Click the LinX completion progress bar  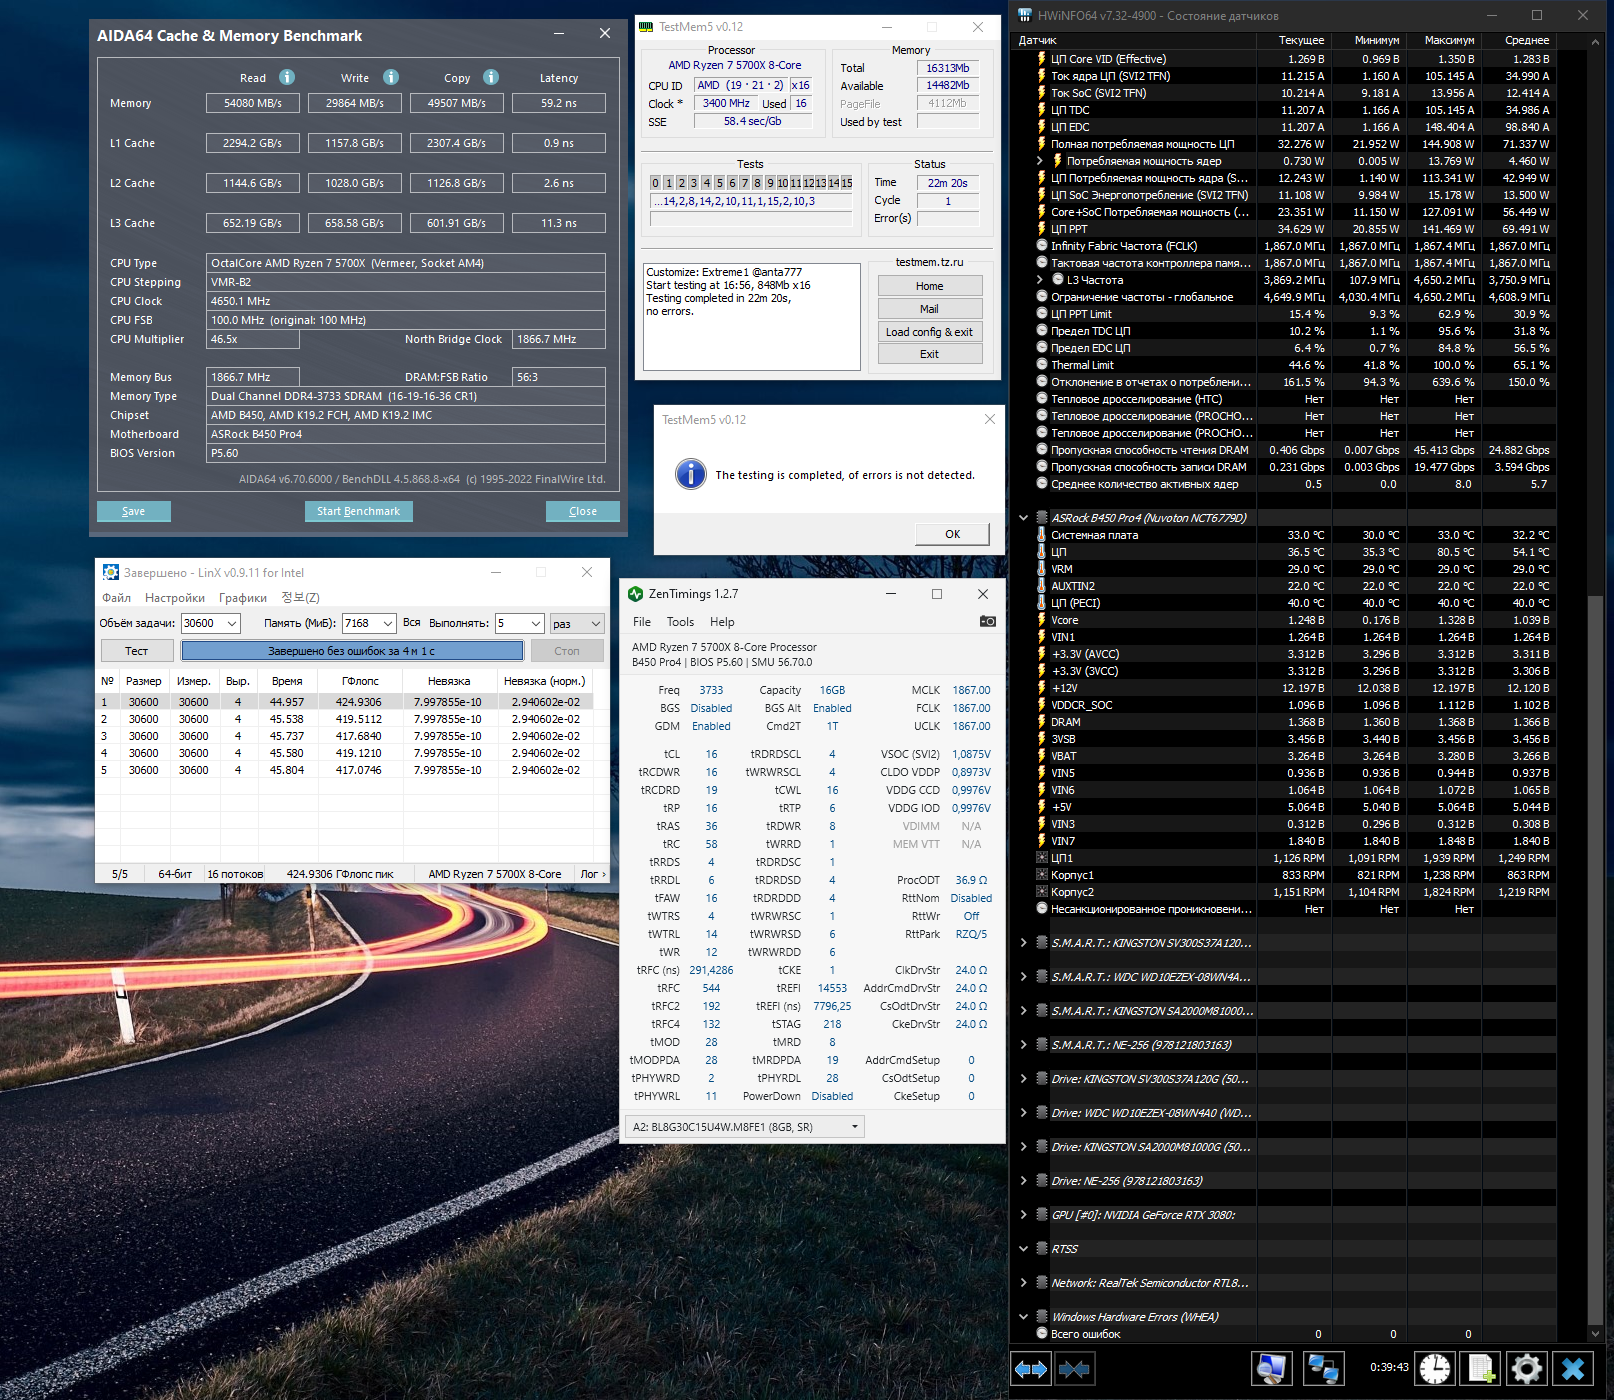[352, 651]
